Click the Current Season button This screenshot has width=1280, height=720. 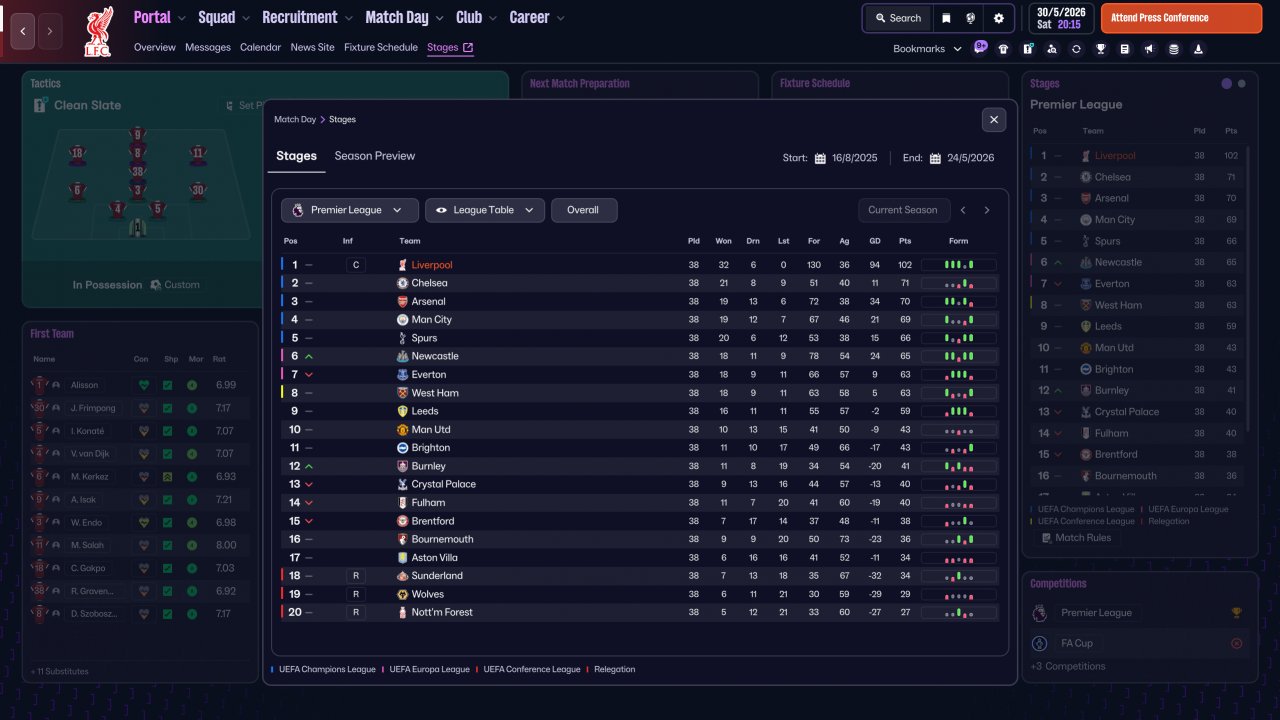pos(903,210)
